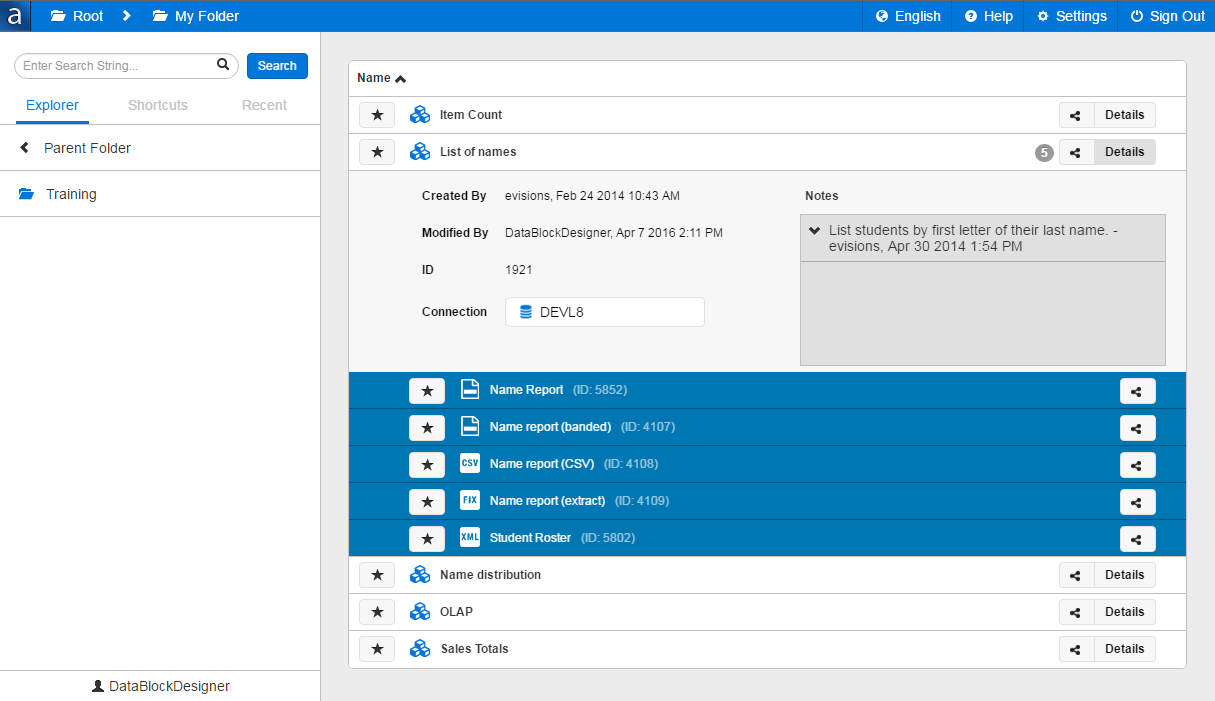Open Details for OLAP

(1125, 612)
